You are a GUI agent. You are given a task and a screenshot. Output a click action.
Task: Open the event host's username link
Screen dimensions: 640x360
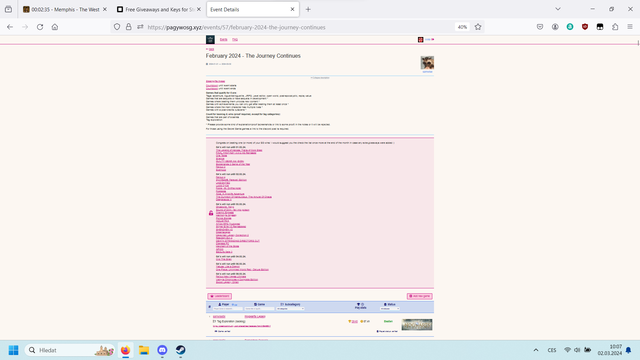(x=427, y=72)
